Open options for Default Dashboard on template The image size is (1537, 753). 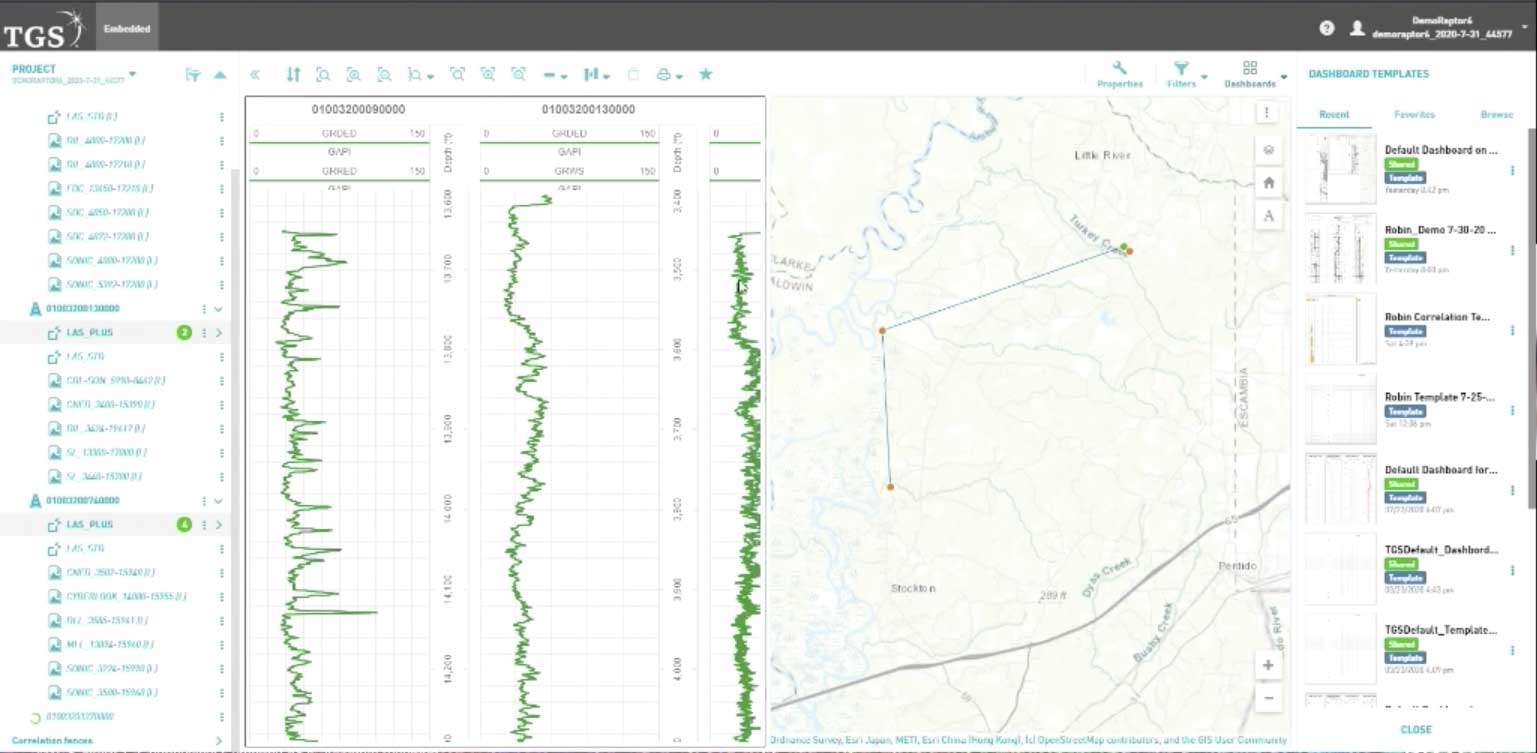click(x=1512, y=171)
